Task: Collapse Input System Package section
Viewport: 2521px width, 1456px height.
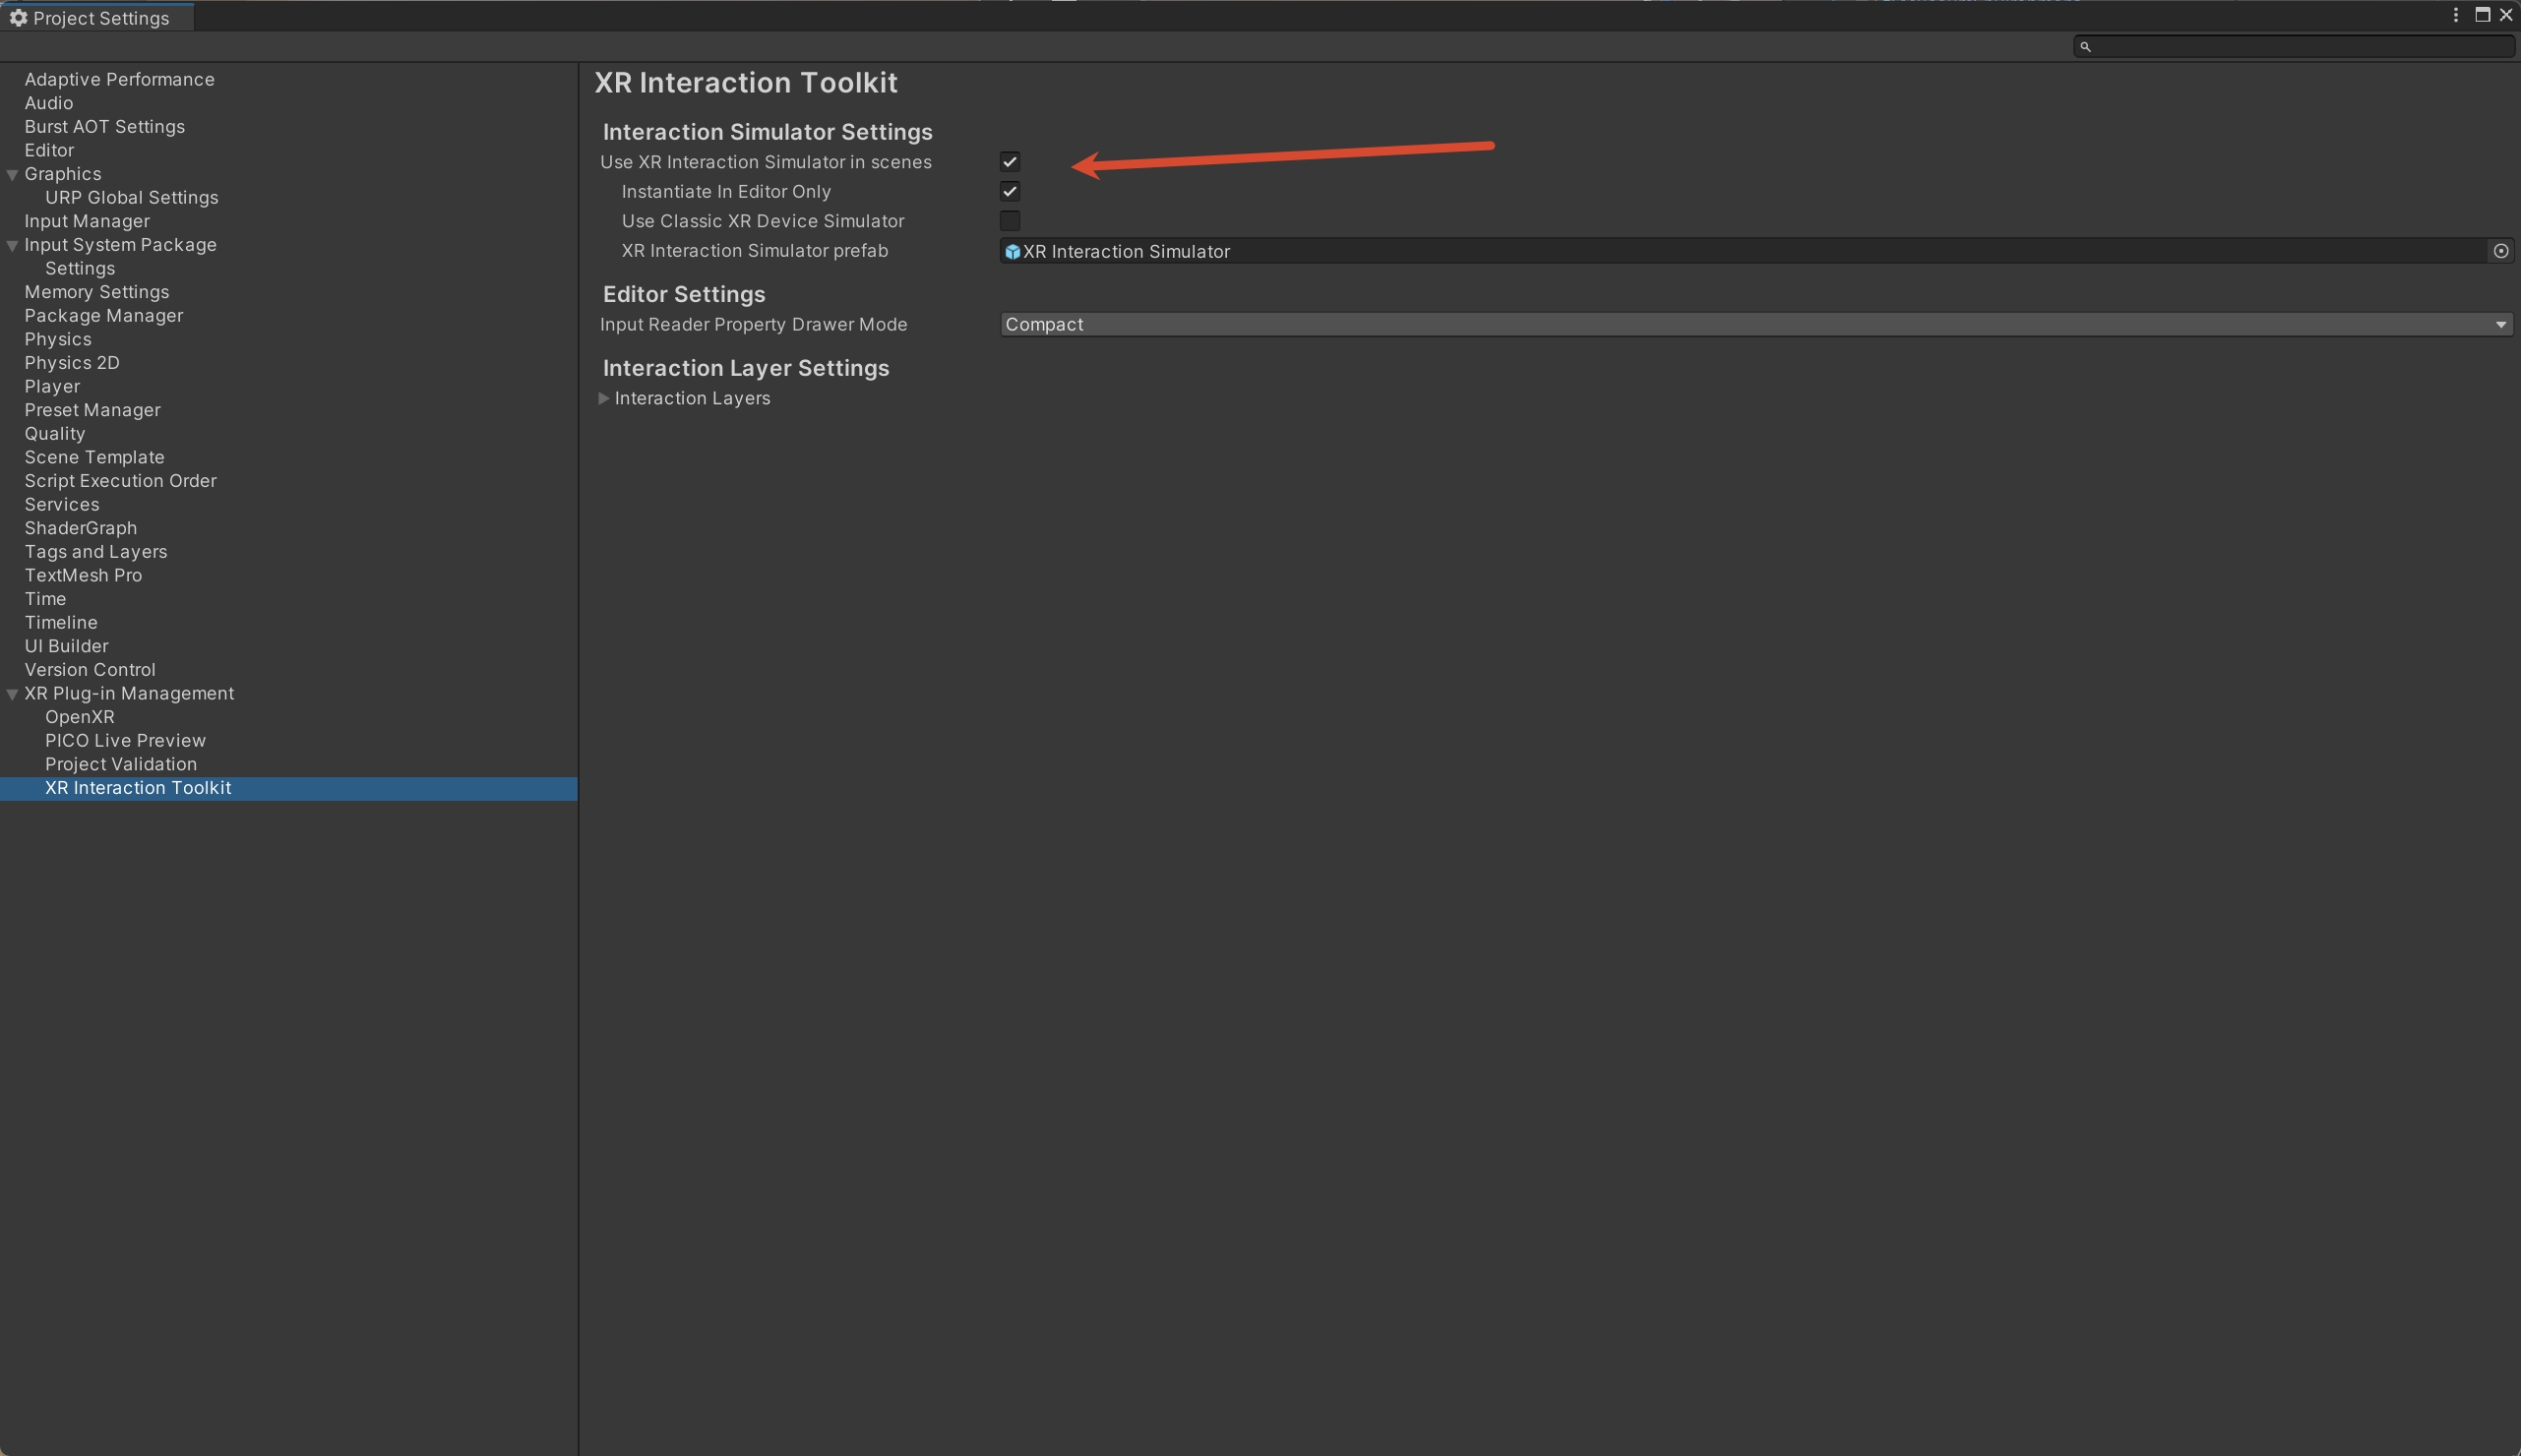Action: pos(13,245)
